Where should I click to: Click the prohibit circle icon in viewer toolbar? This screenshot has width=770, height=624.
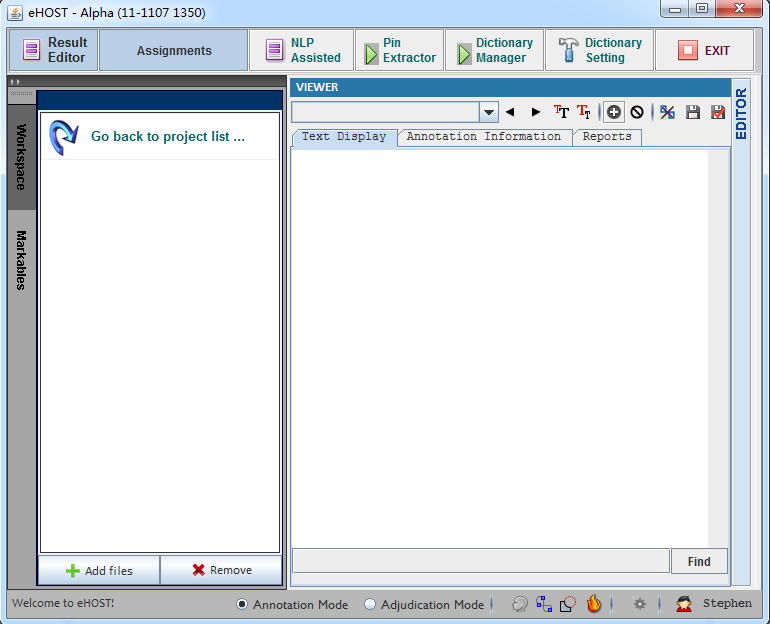(637, 112)
